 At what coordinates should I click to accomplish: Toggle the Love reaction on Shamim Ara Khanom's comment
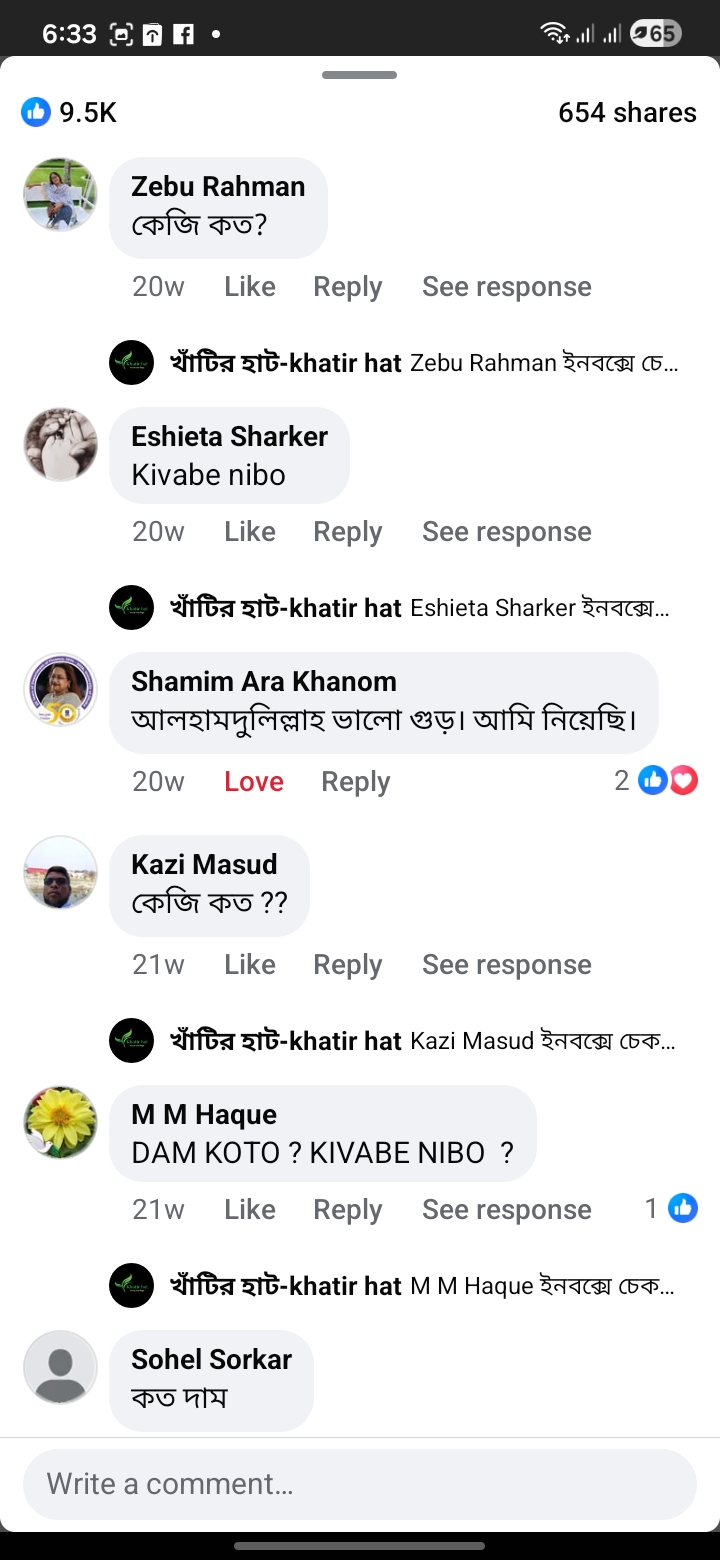pos(253,782)
